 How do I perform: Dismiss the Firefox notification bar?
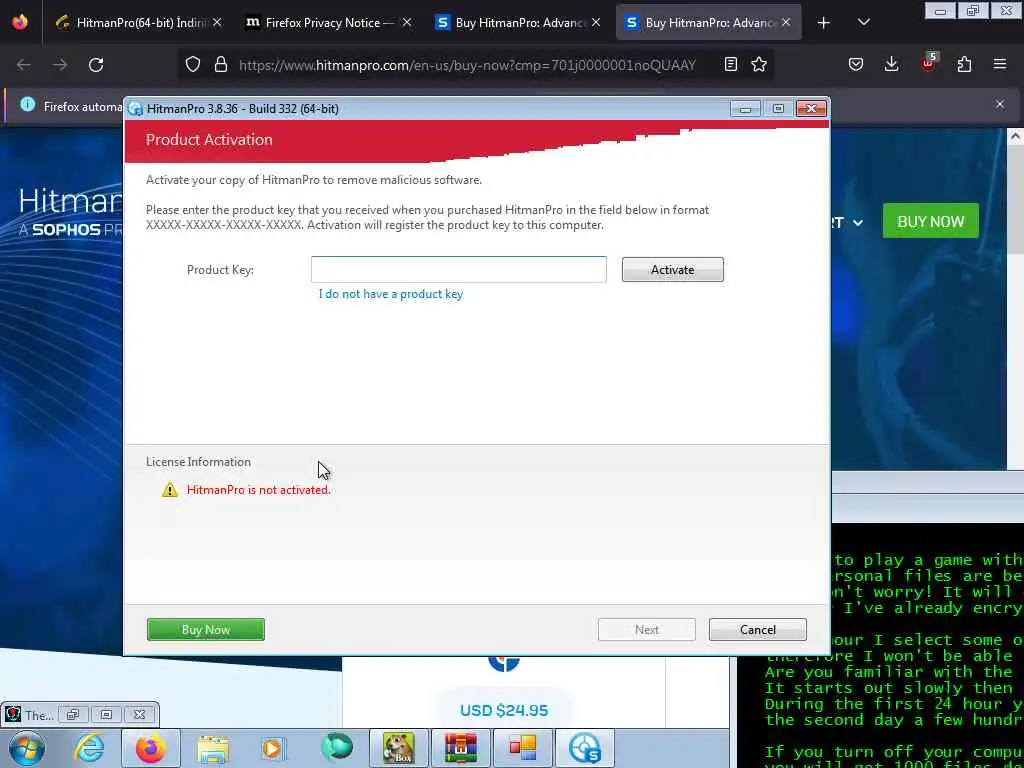[x=1000, y=104]
